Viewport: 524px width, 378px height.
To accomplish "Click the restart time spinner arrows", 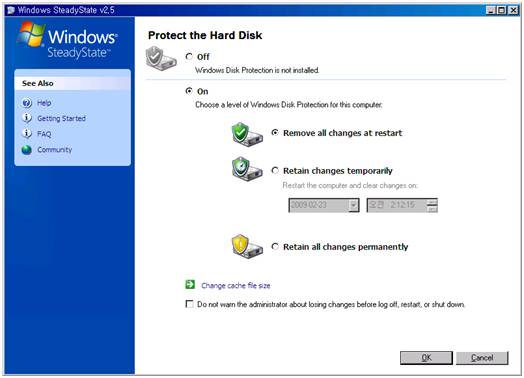I will (432, 205).
